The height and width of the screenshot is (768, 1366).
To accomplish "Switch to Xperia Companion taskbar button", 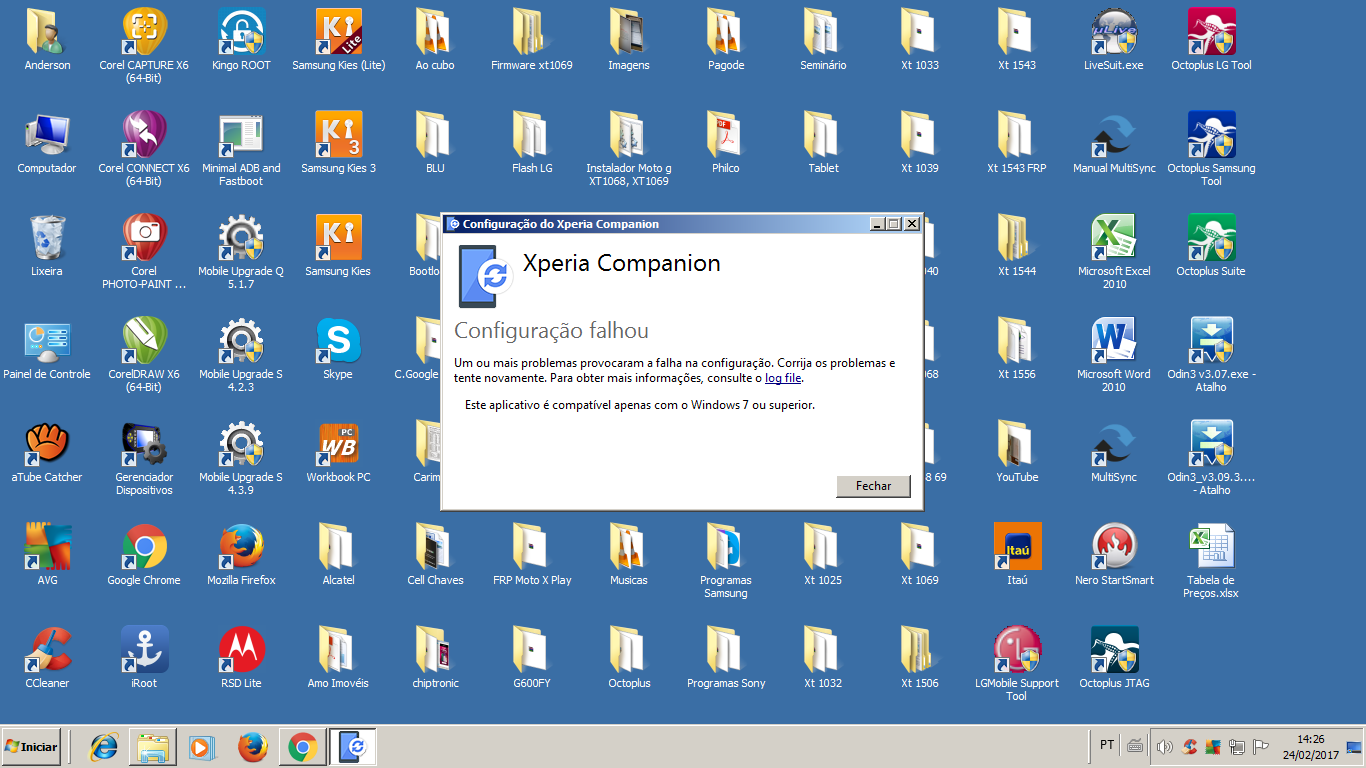I will [x=352, y=747].
